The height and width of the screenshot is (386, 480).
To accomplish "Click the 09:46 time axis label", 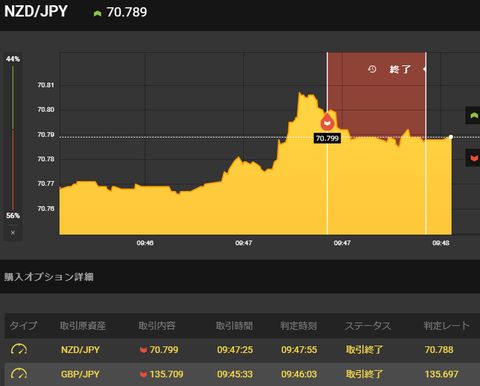I will (x=145, y=243).
